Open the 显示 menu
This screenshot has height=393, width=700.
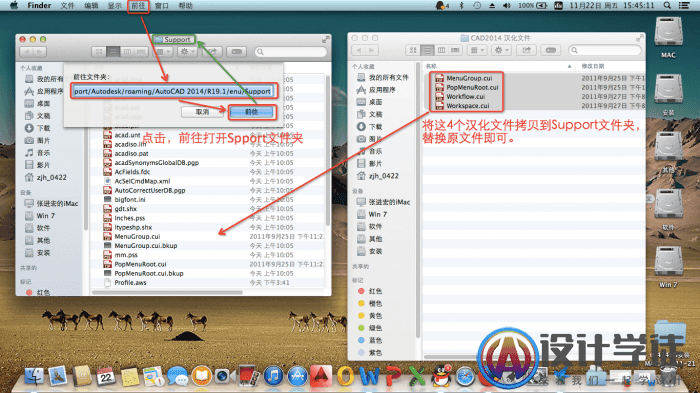click(x=115, y=5)
